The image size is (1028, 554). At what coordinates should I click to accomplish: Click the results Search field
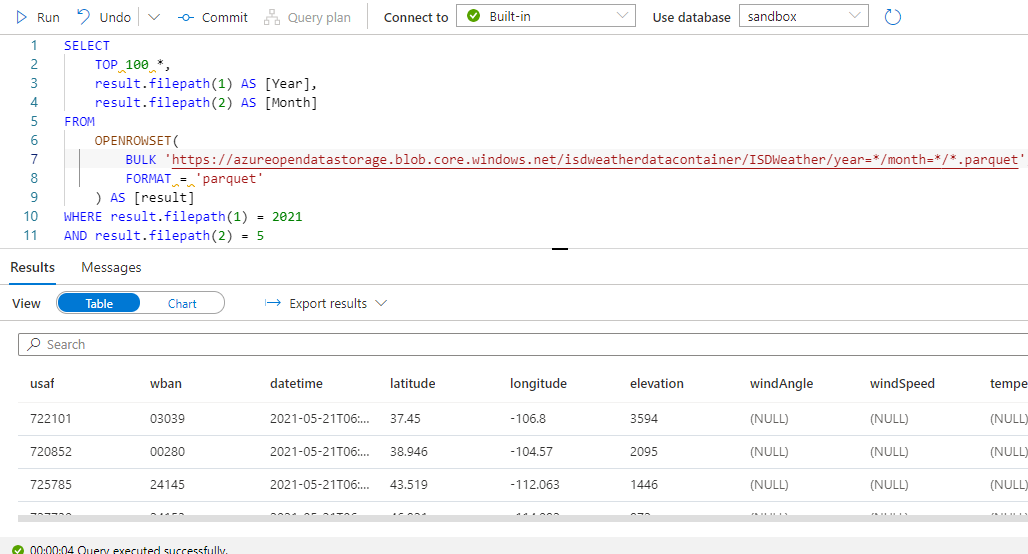(x=523, y=344)
